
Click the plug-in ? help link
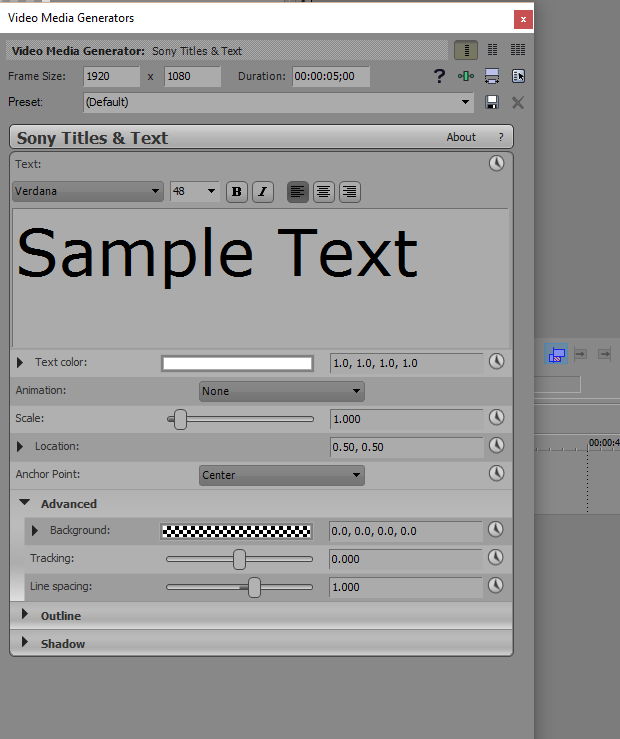[501, 137]
